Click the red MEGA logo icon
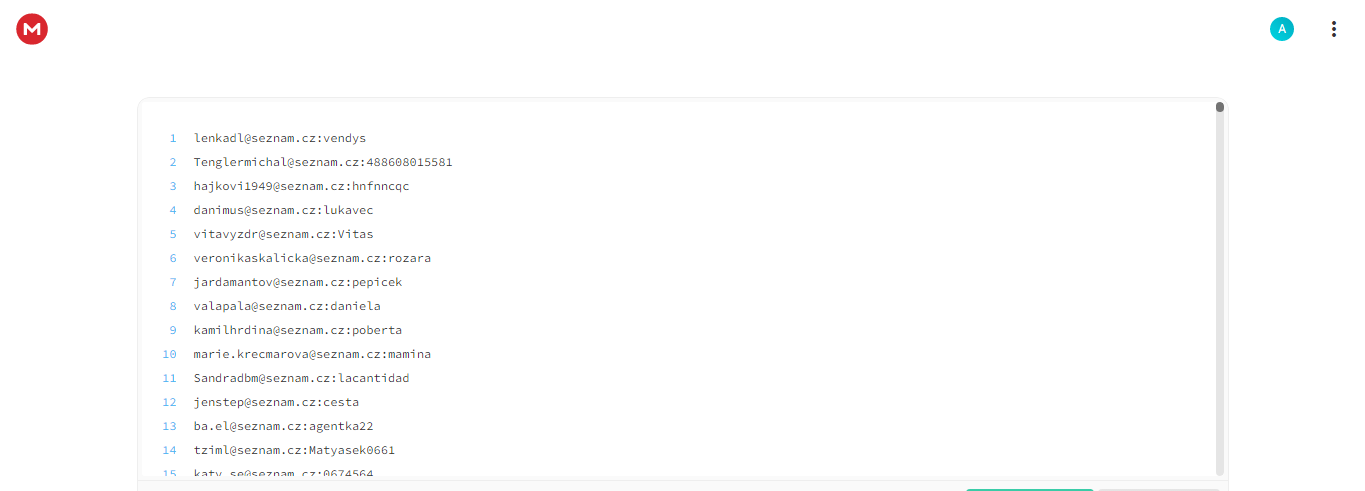This screenshot has height=491, width=1365. pyautogui.click(x=32, y=30)
